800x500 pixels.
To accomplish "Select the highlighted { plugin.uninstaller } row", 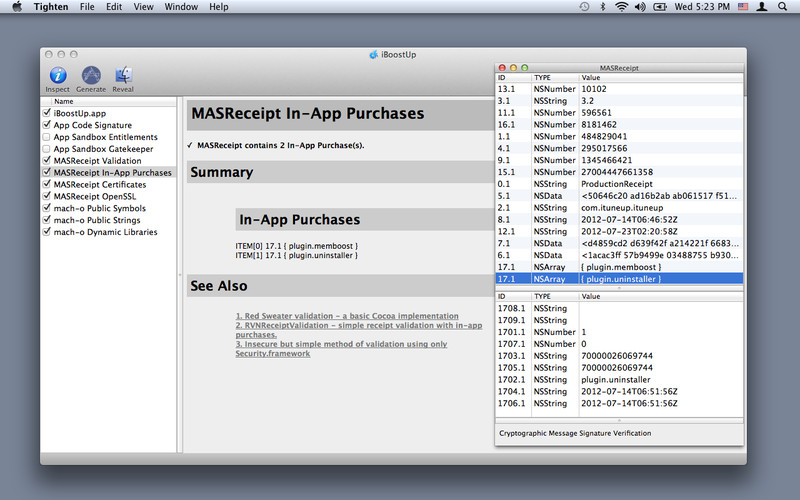I will (x=619, y=279).
